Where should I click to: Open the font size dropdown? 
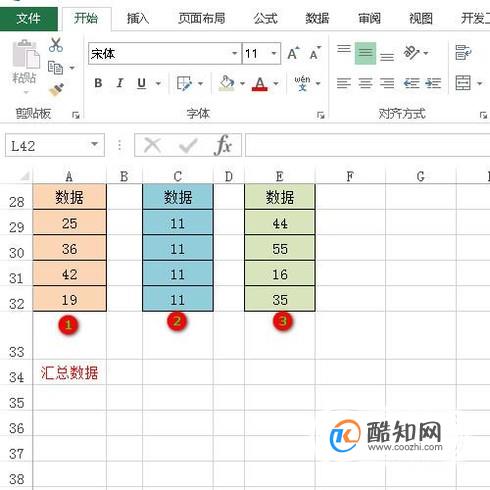[274, 53]
